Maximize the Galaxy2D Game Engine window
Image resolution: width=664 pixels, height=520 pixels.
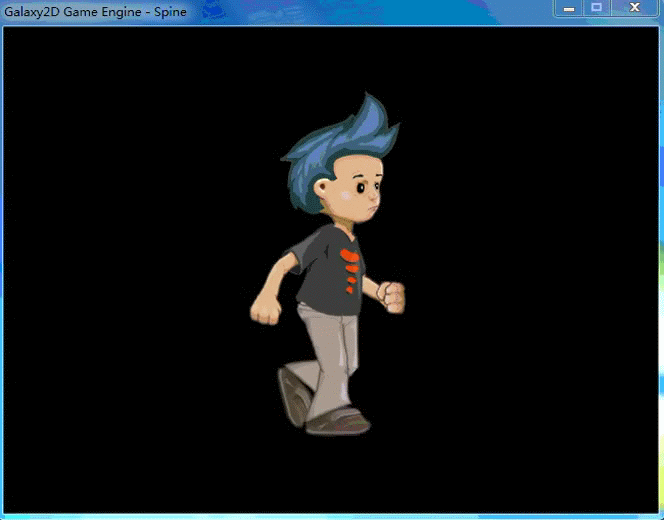pyautogui.click(x=596, y=8)
